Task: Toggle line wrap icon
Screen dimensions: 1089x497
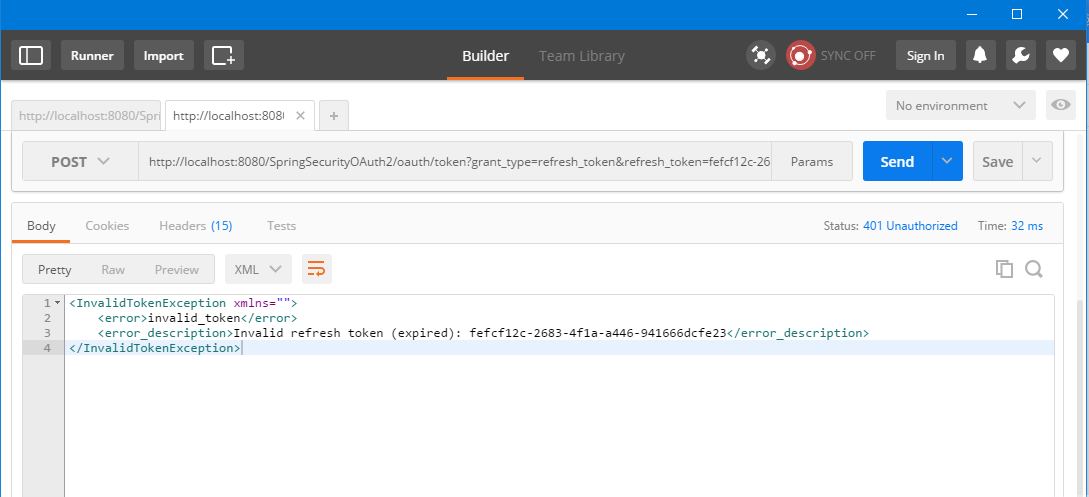Action: coord(317,269)
